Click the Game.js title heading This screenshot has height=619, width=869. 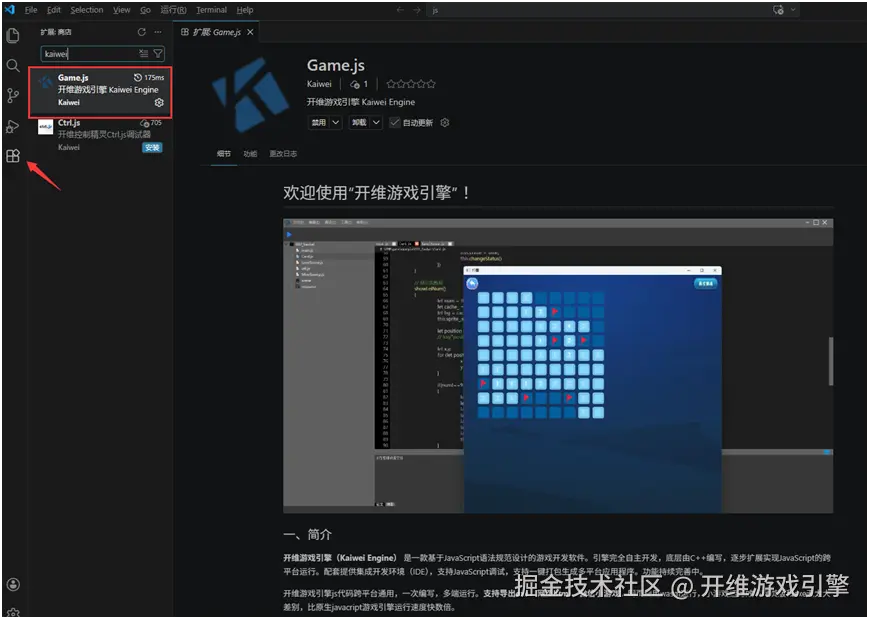pos(336,65)
